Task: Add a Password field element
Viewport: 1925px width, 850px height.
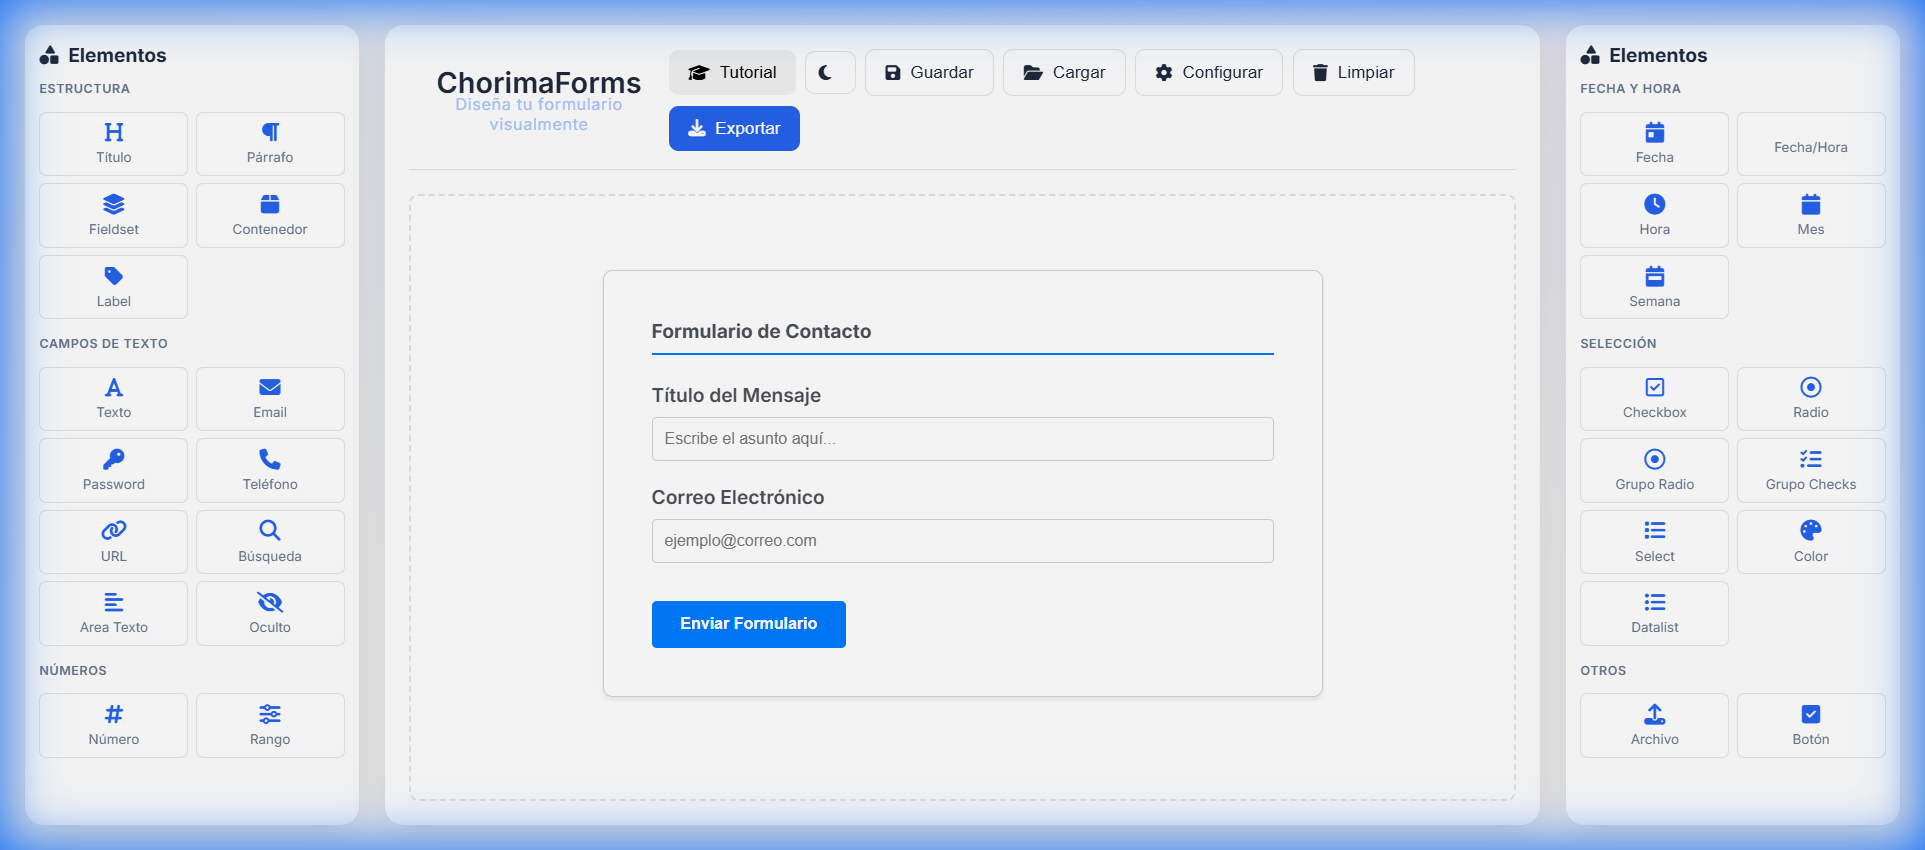Action: click(x=113, y=470)
